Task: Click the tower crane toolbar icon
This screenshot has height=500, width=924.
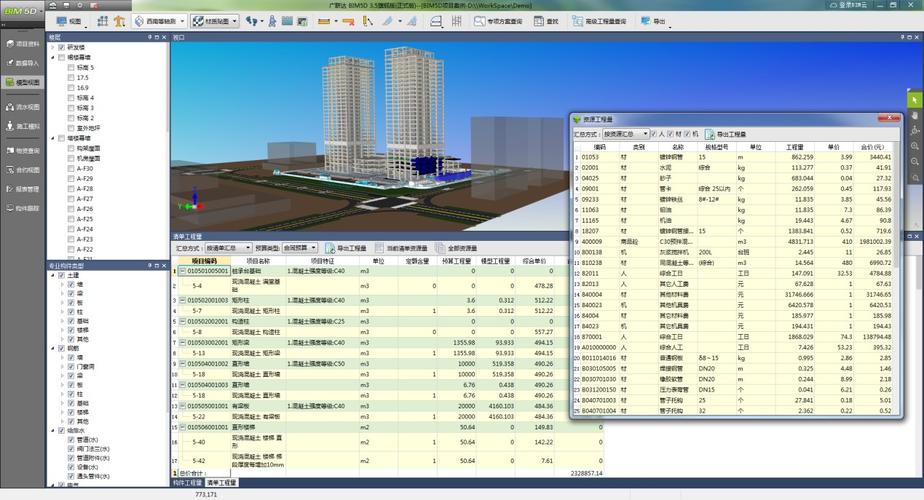Action: pos(120,20)
